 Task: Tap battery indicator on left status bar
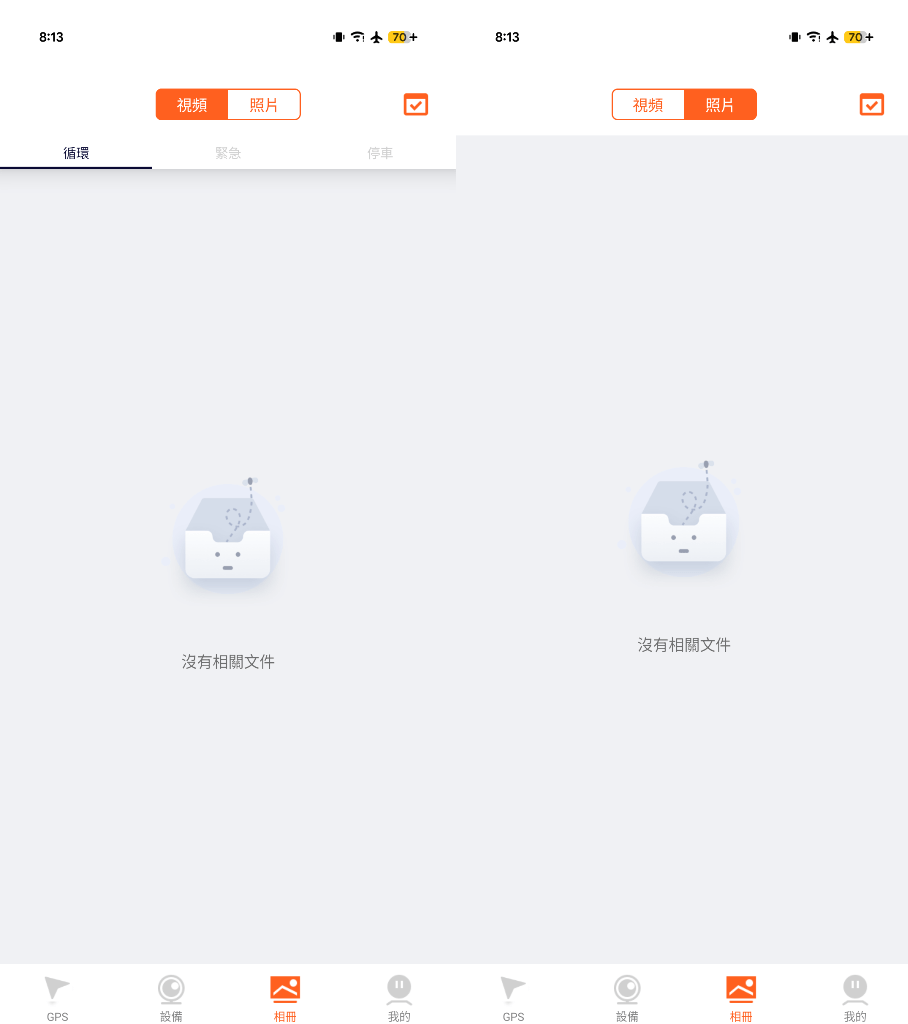[402, 37]
